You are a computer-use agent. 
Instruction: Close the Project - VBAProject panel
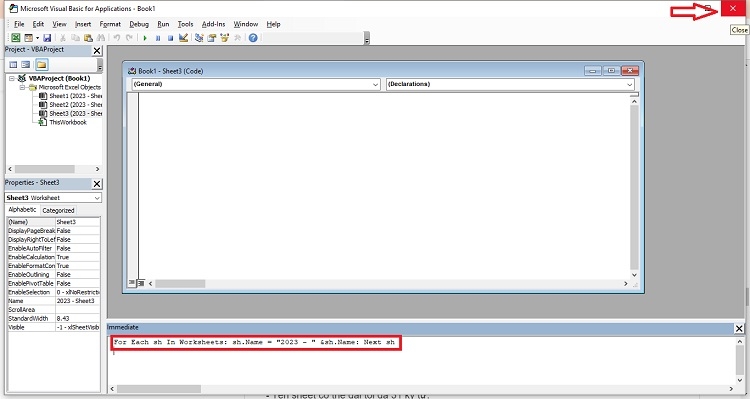(97, 51)
